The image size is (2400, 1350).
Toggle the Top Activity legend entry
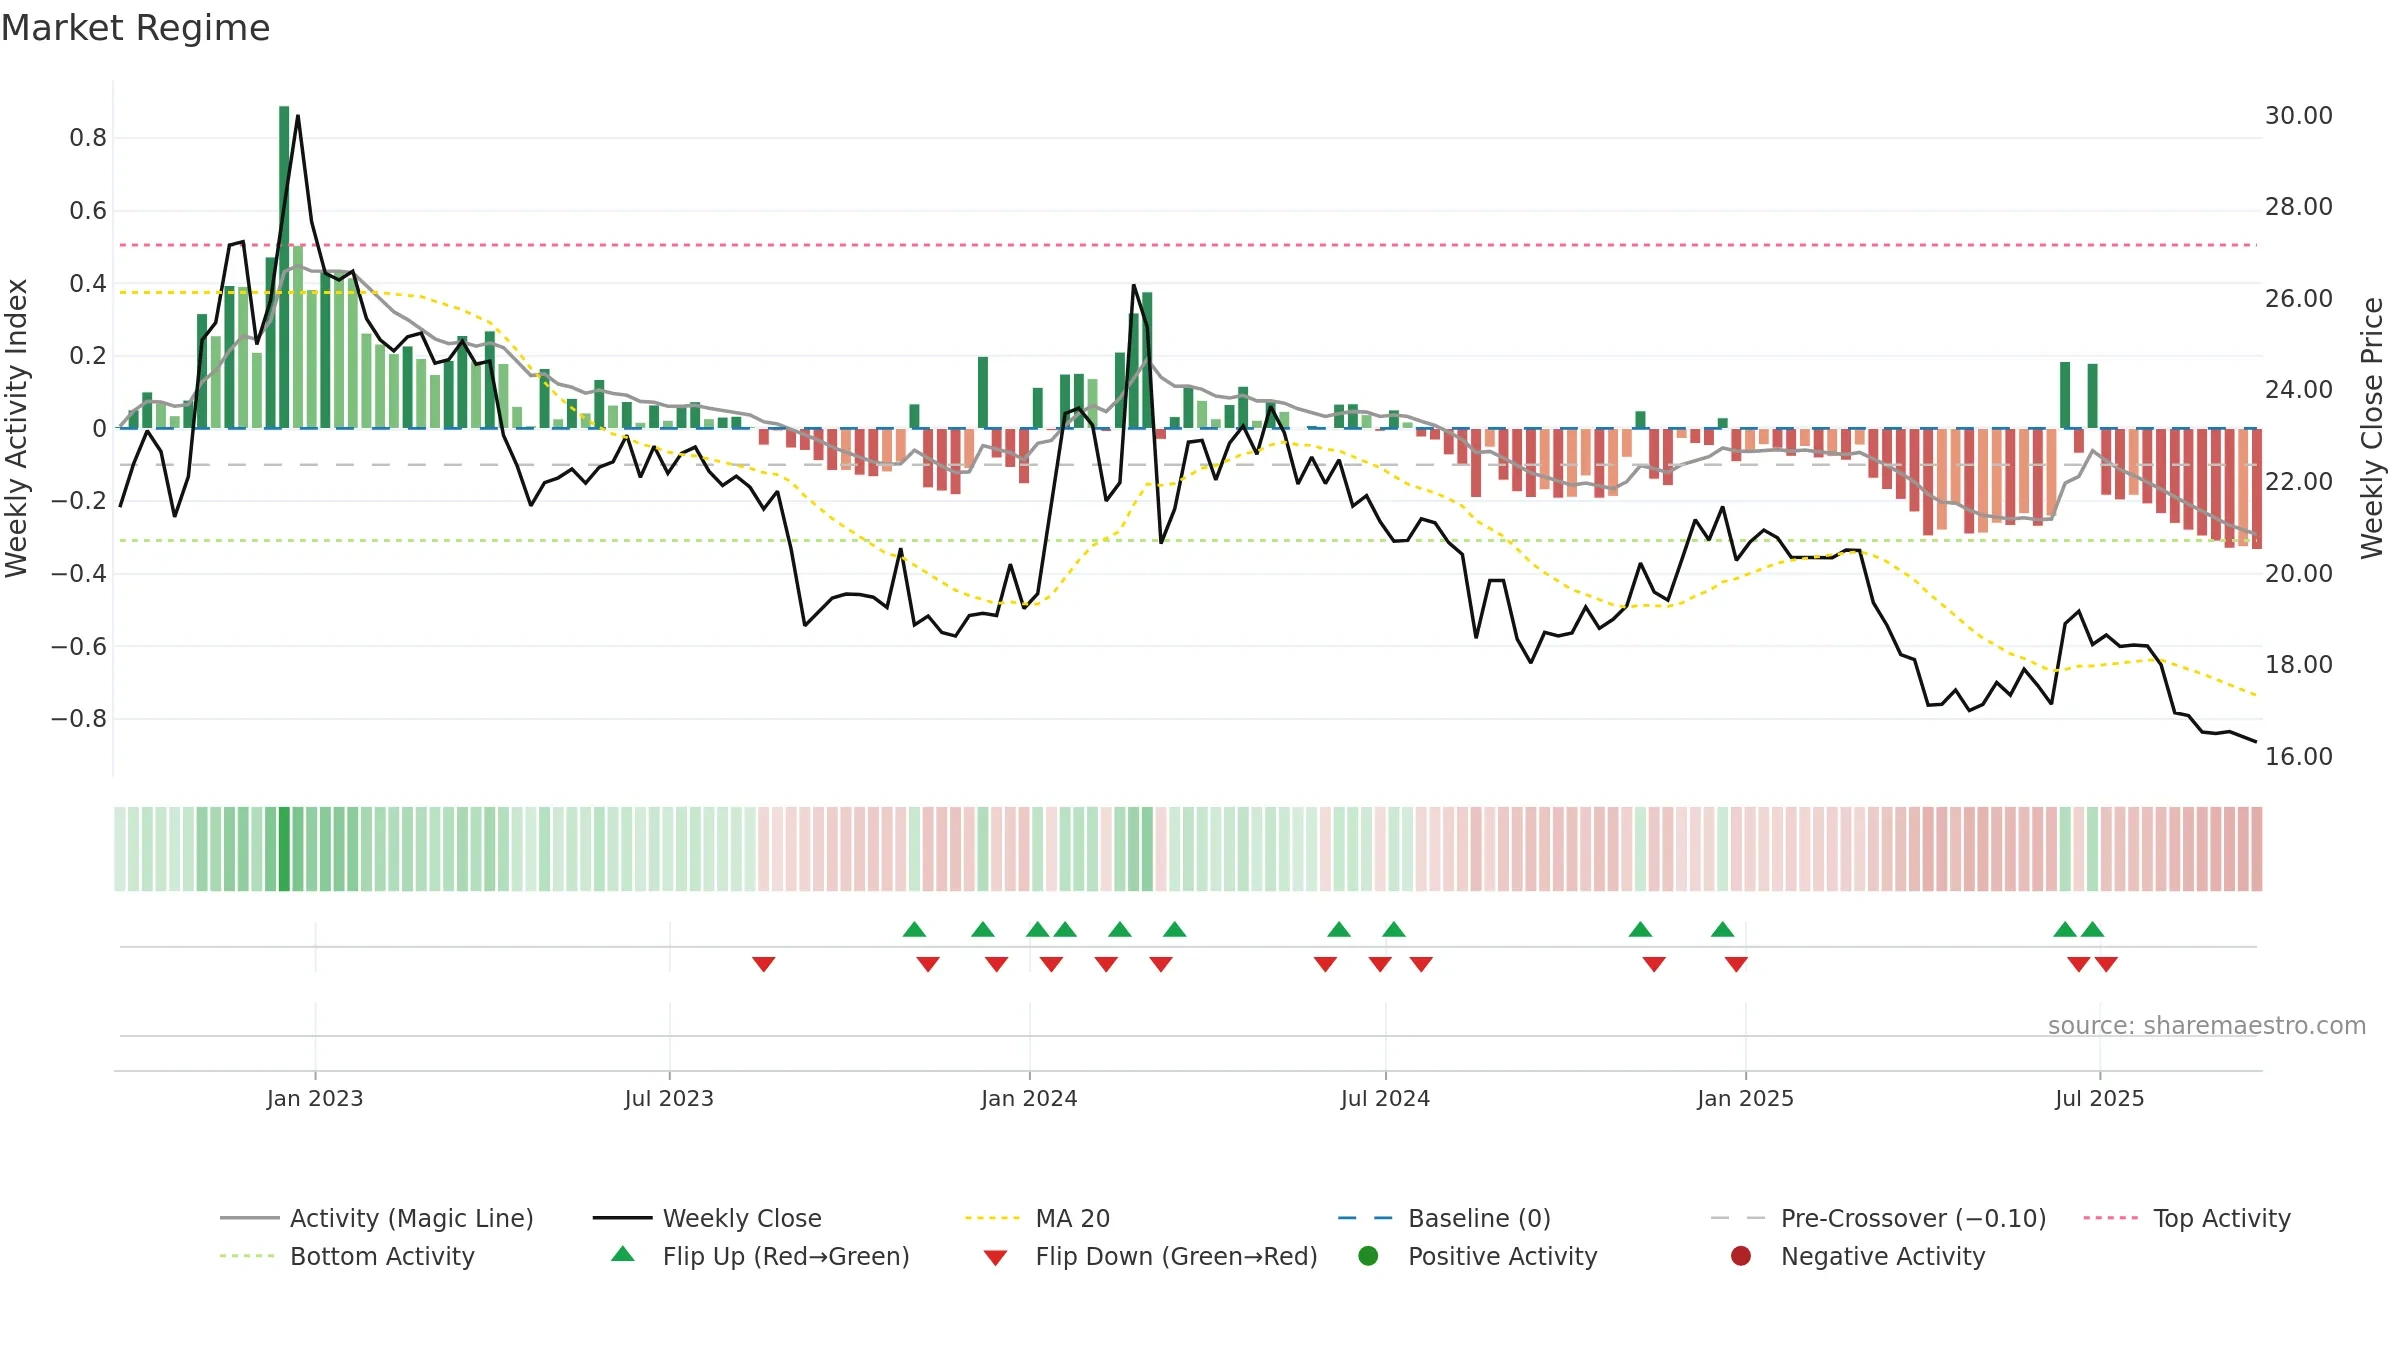[2187, 1218]
